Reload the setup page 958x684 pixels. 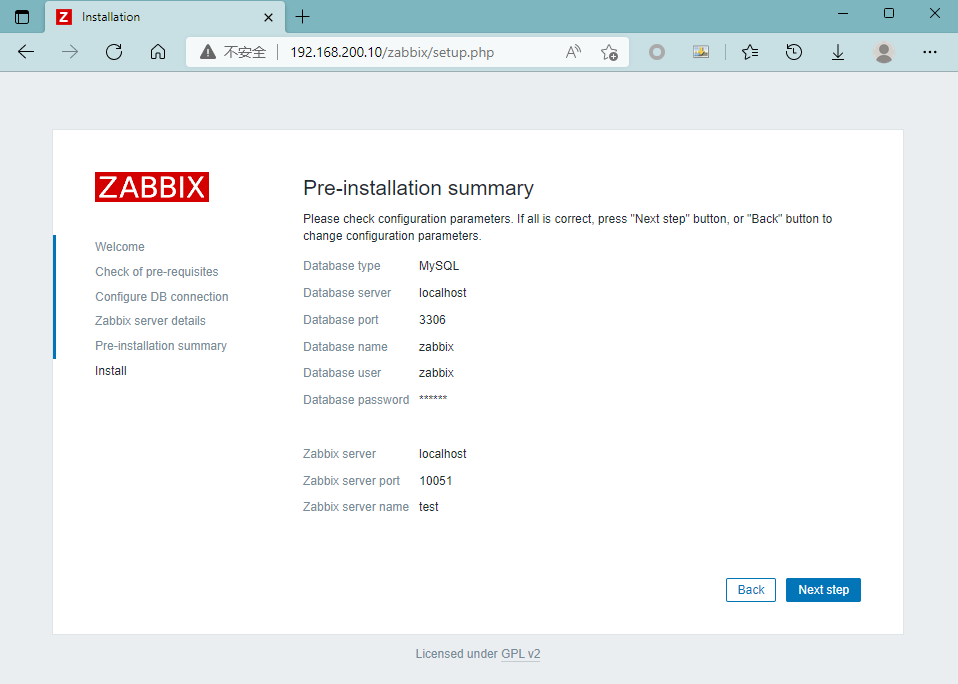[114, 52]
